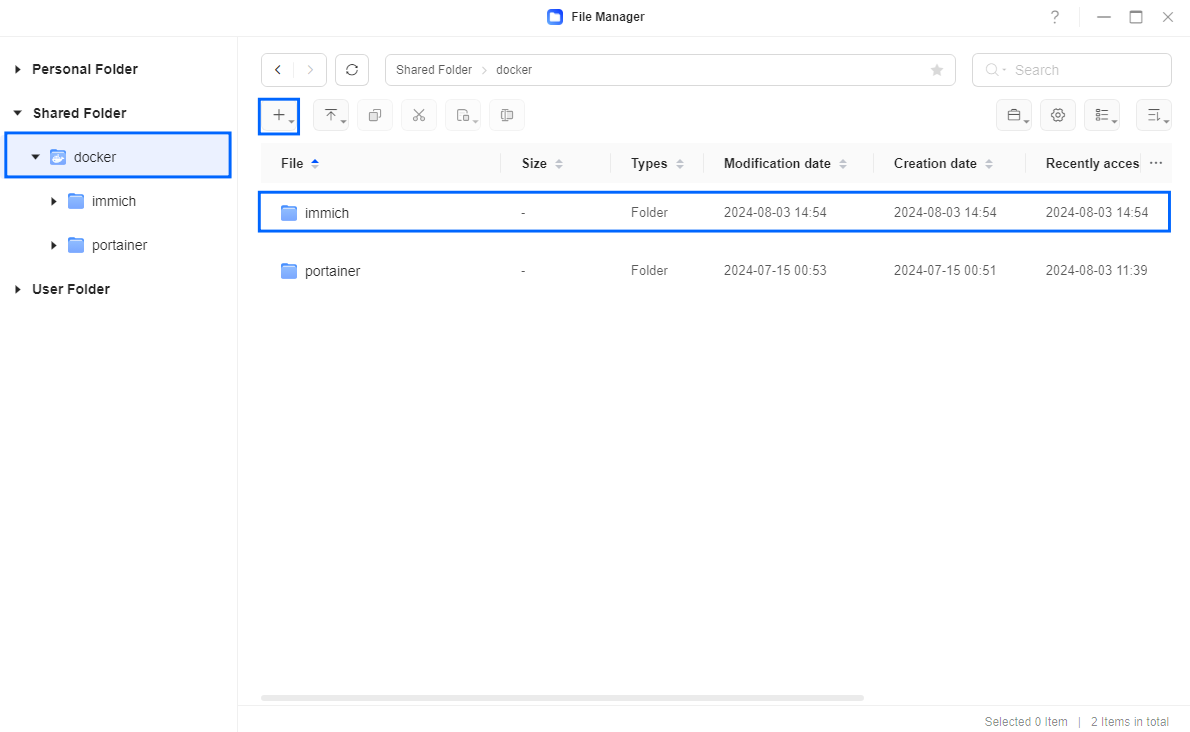The image size is (1190, 732).
Task: Collapse the docker folder in sidebar
Action: coord(35,157)
